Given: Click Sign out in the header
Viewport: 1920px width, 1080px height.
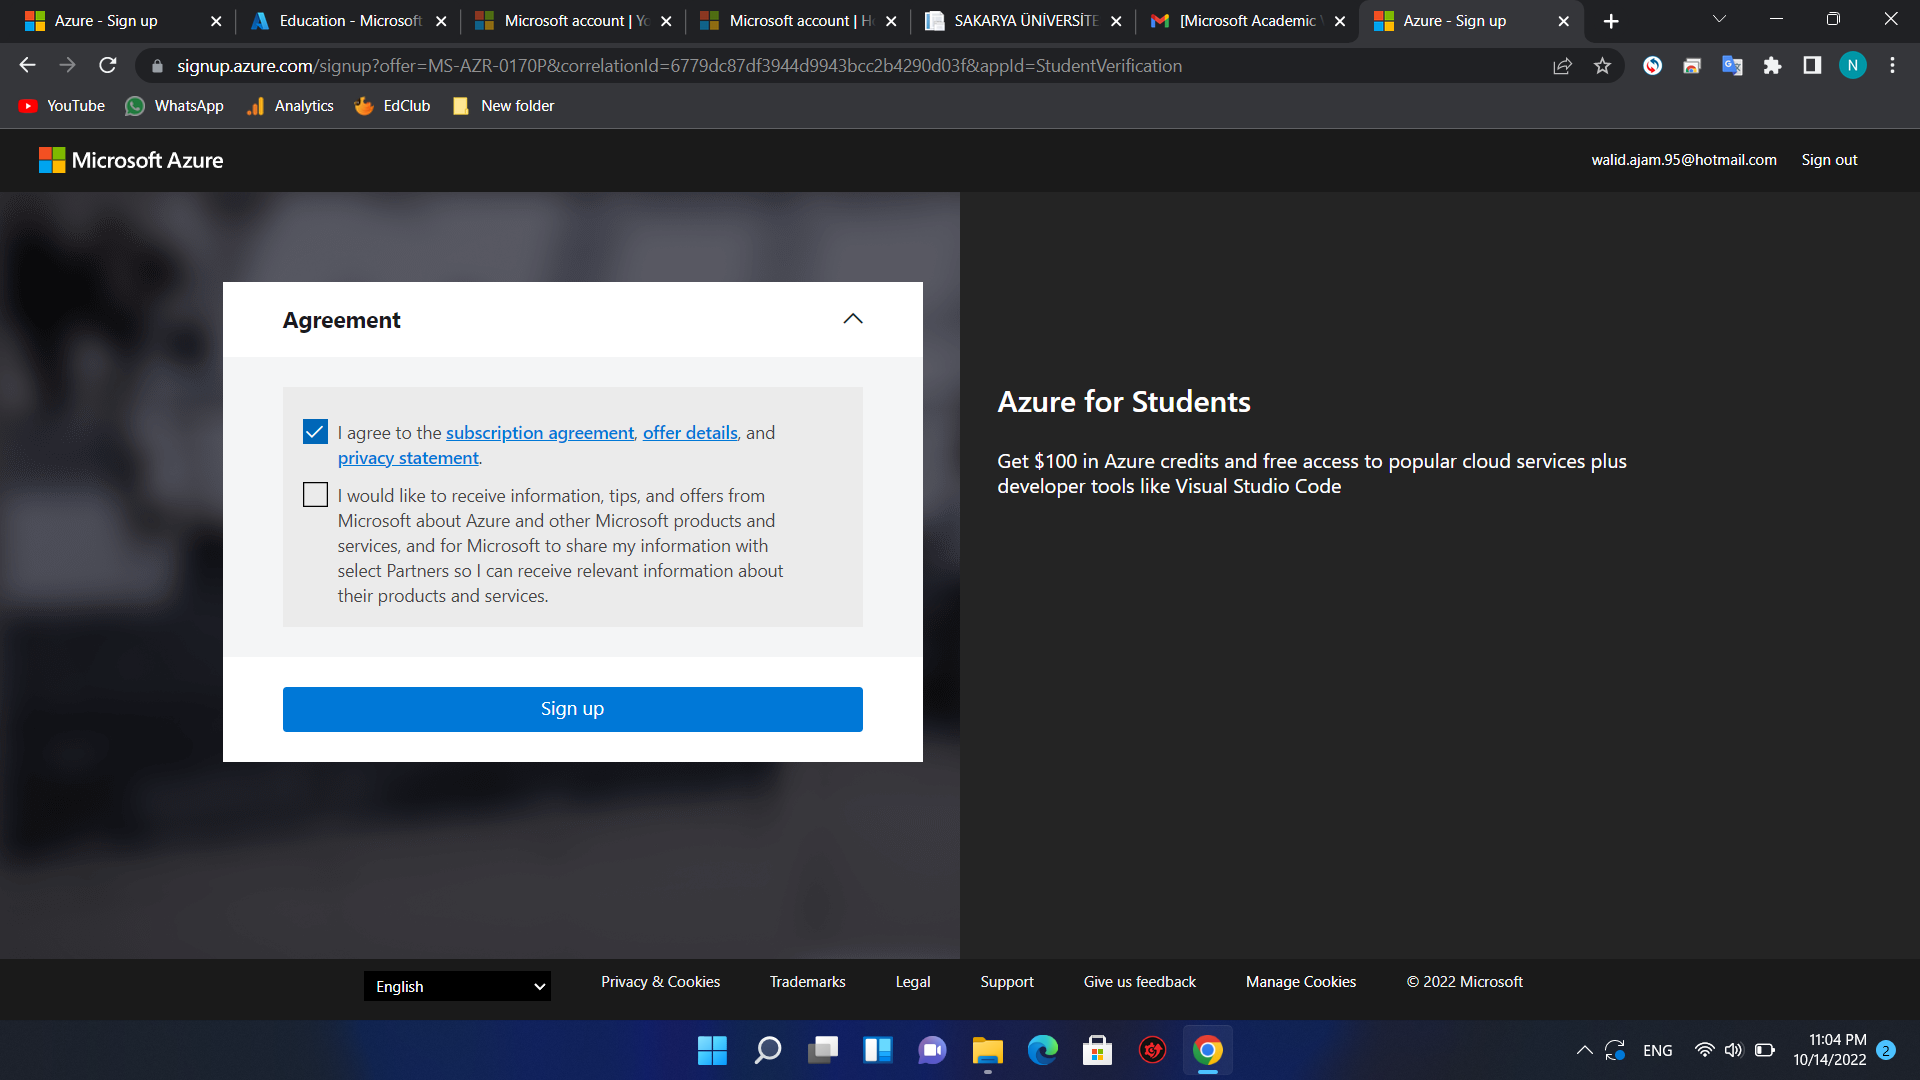Looking at the screenshot, I should click(1829, 160).
